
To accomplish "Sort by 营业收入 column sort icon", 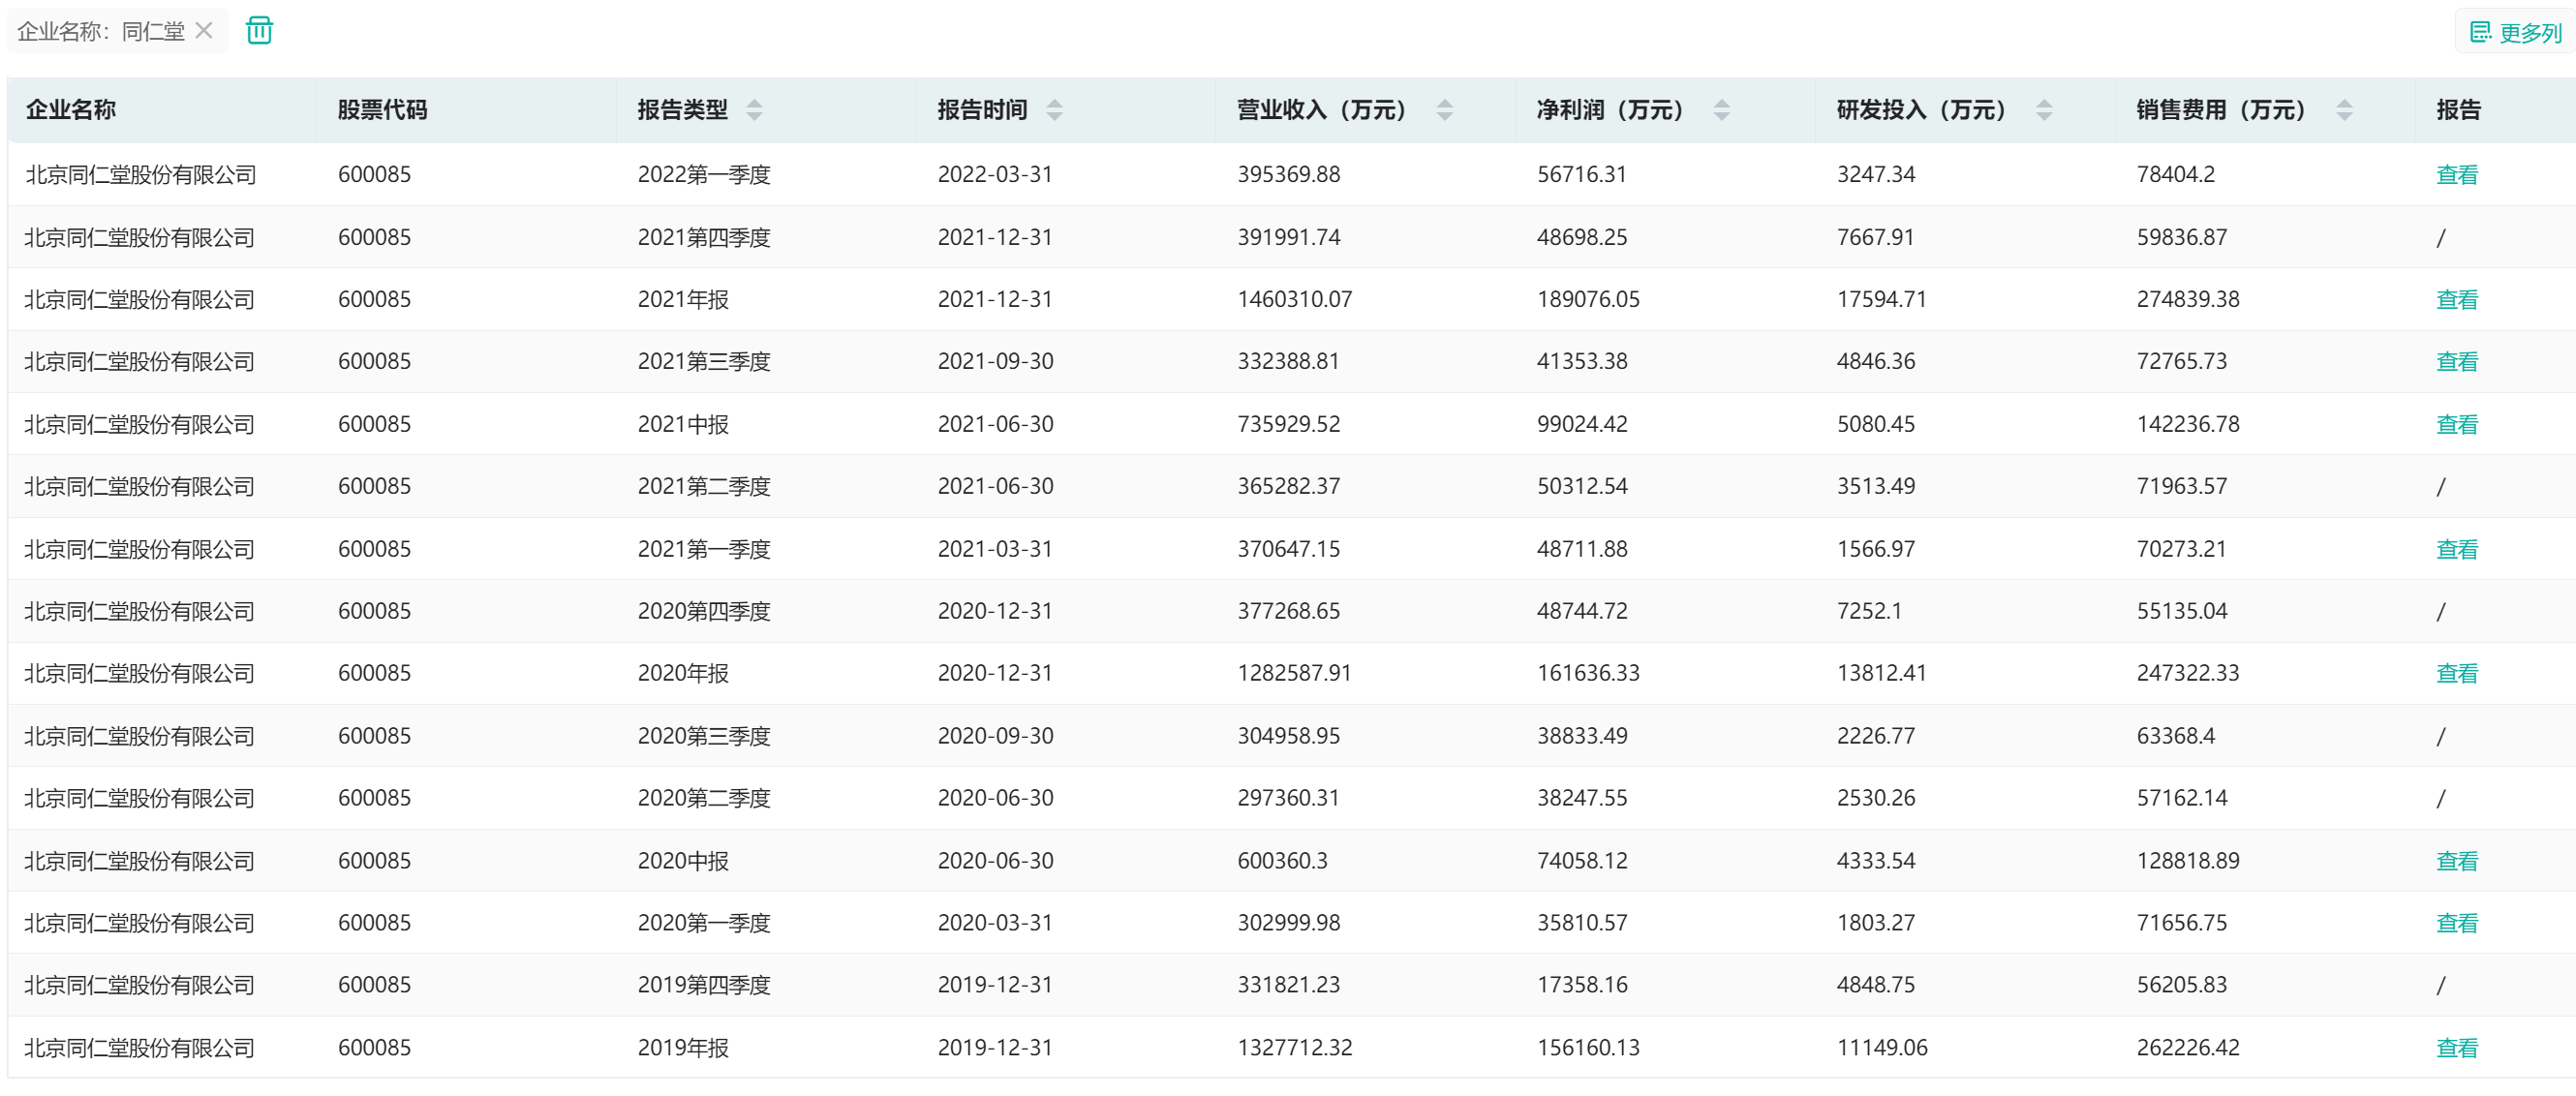I will pos(1444,110).
